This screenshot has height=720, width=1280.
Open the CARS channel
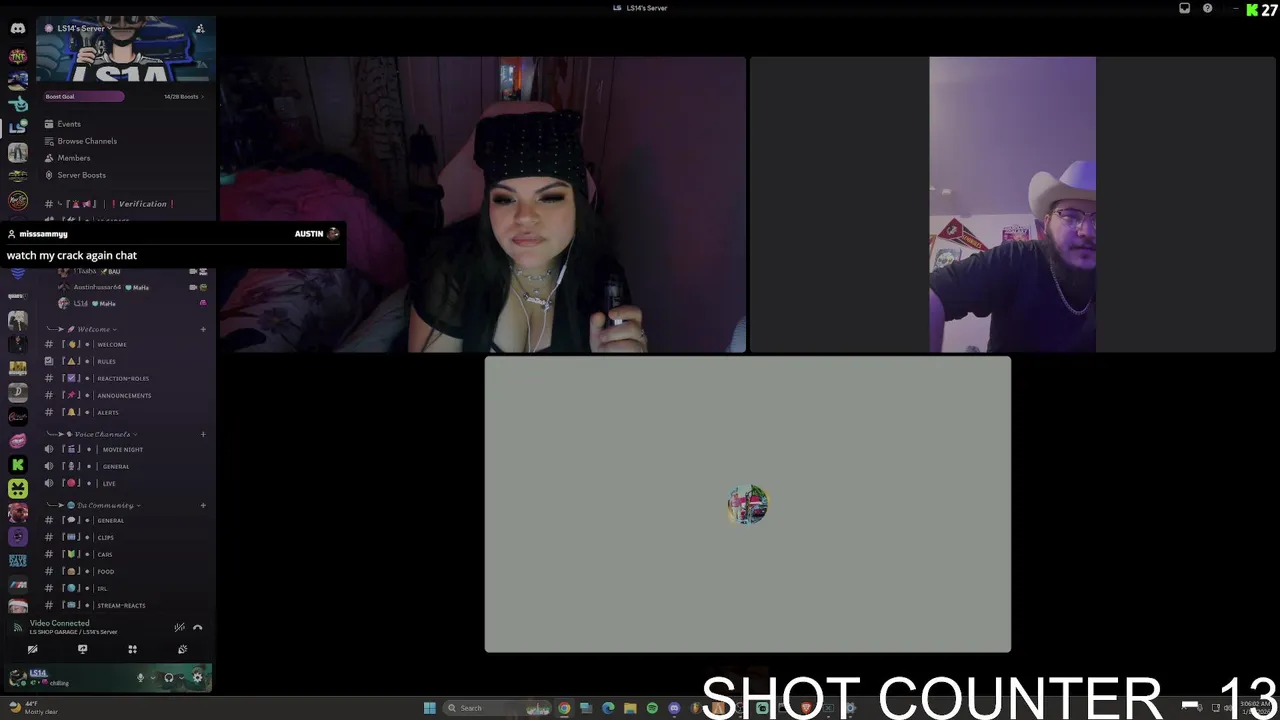click(125, 554)
